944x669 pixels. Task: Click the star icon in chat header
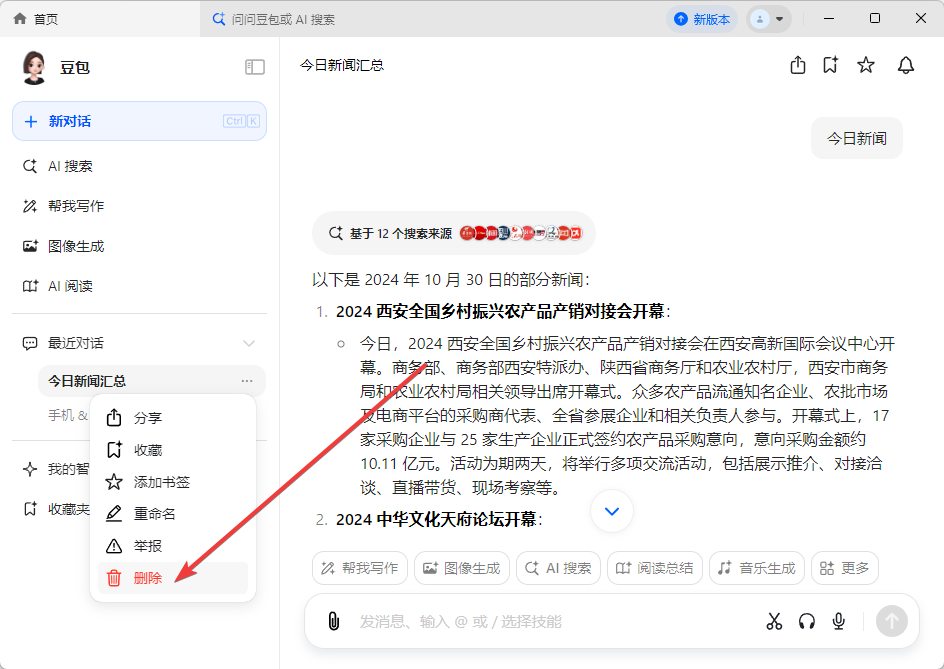[x=866, y=65]
